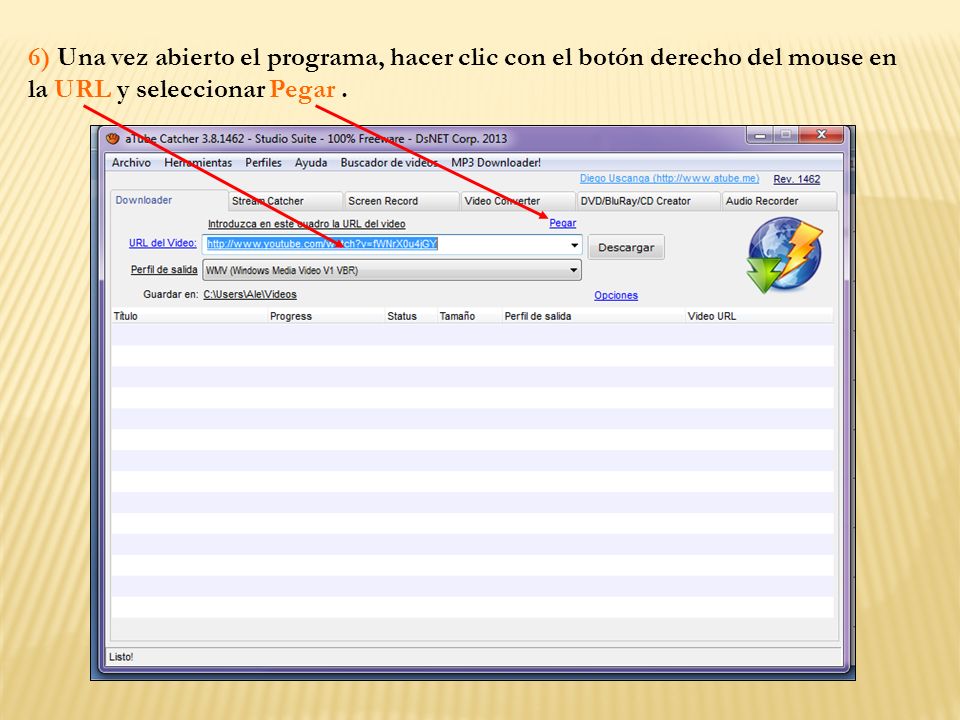Click the Rev. 1462 link
This screenshot has height=720, width=960.
[797, 179]
